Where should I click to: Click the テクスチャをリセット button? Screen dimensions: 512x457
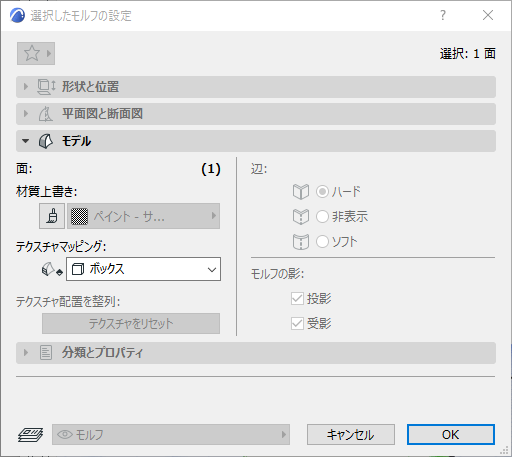[131, 323]
